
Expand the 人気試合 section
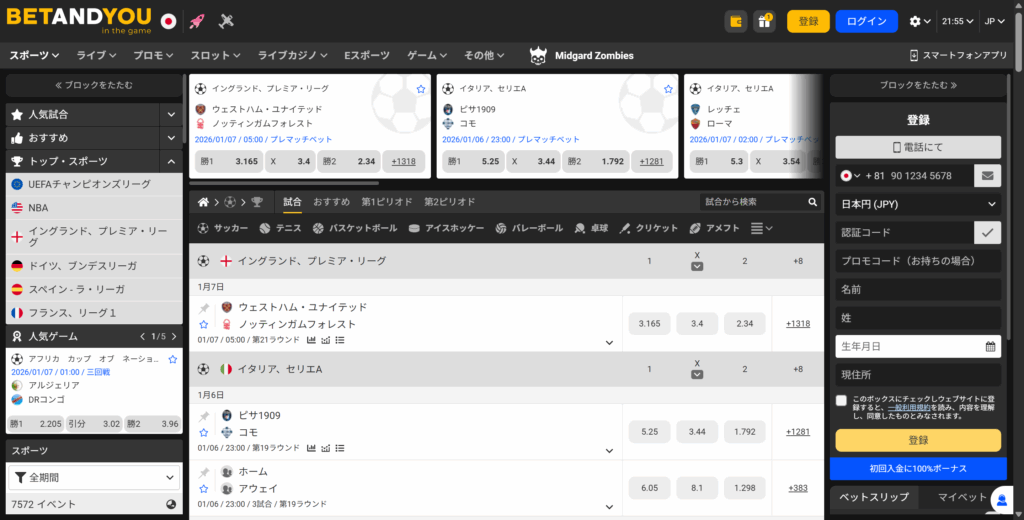coord(171,114)
